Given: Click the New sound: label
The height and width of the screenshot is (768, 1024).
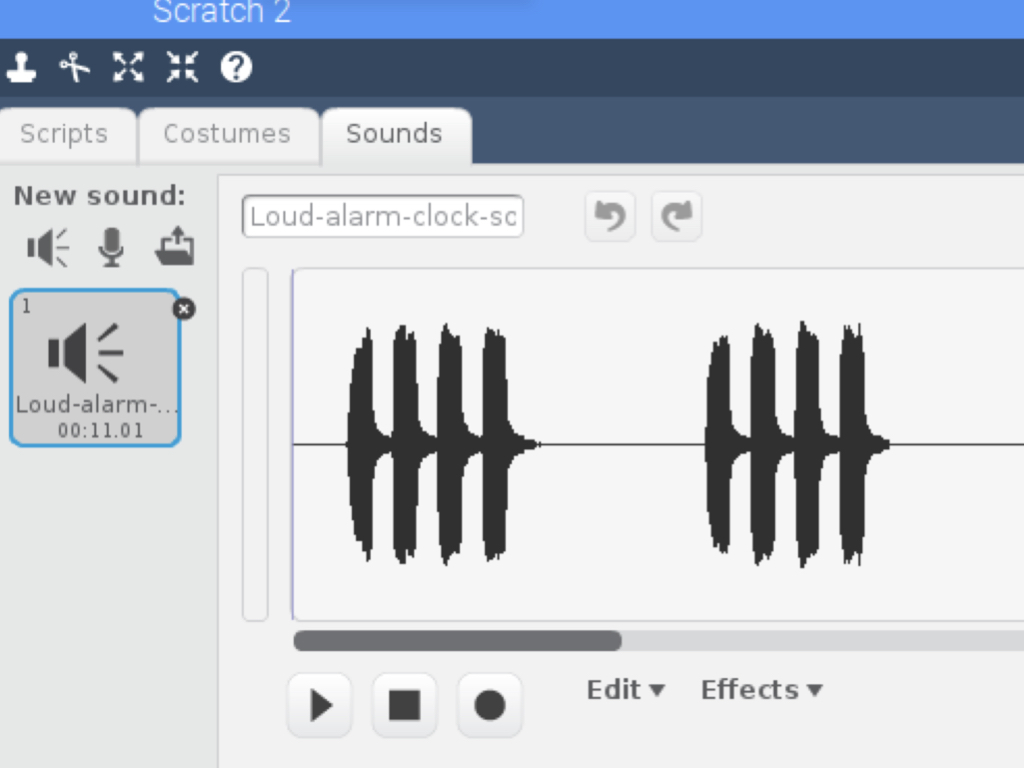Looking at the screenshot, I should (100, 196).
